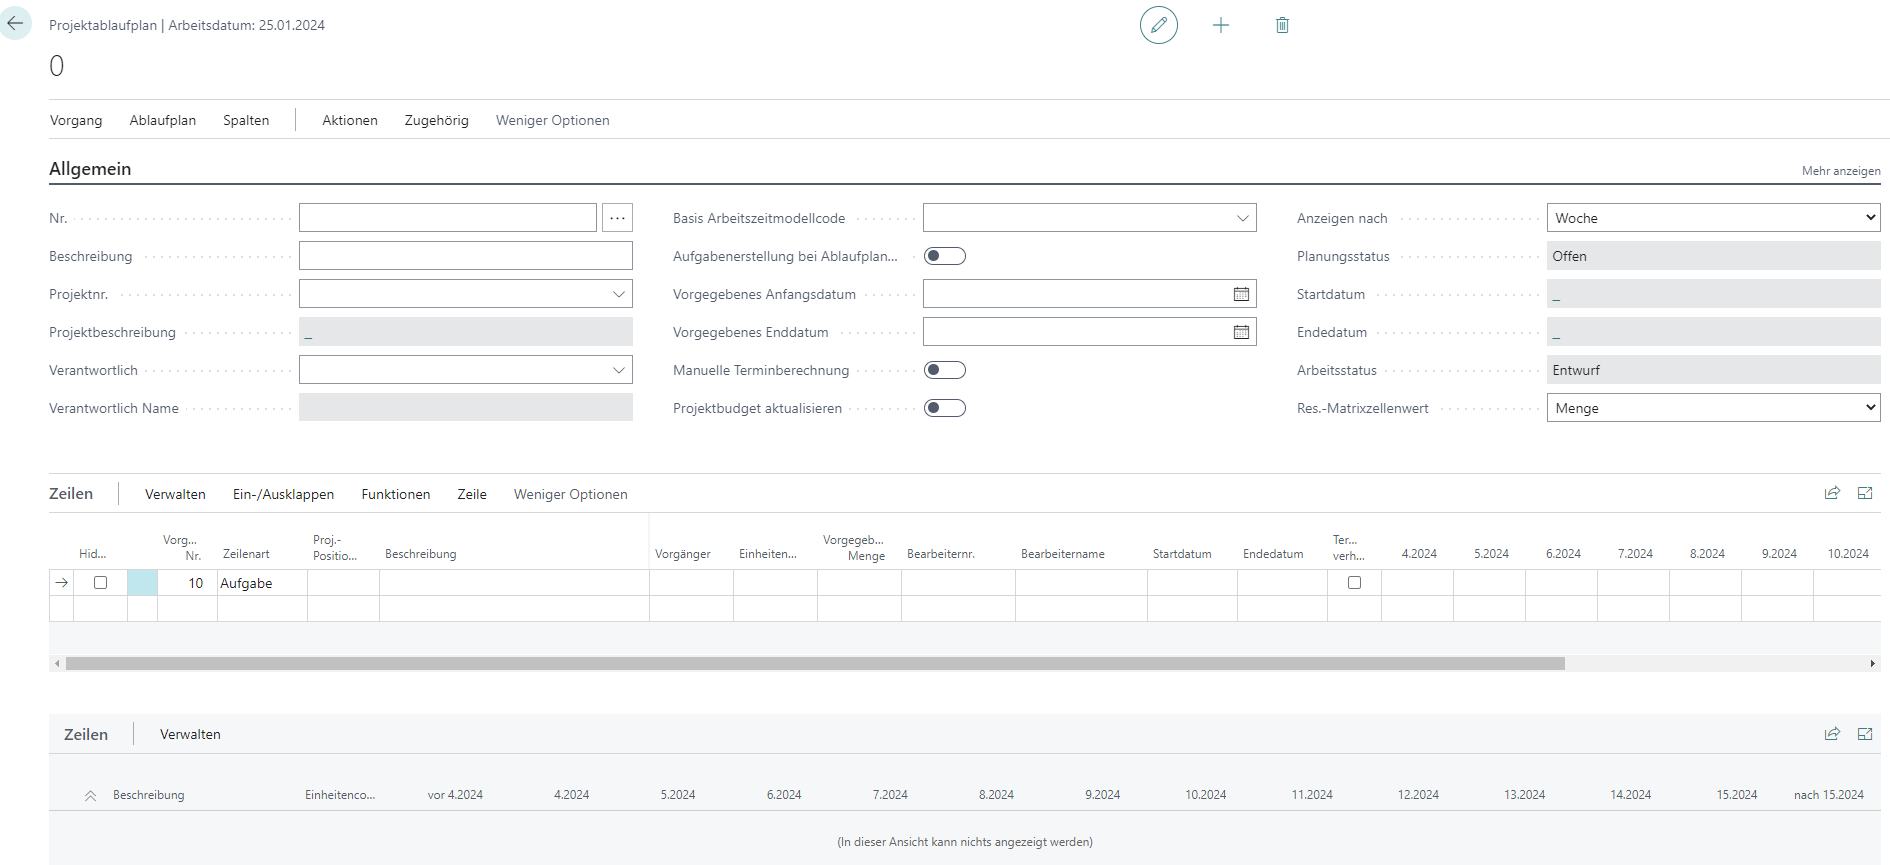The image size is (1890, 865).
Task: Click the Allgemein section heading
Action: pyautogui.click(x=90, y=169)
